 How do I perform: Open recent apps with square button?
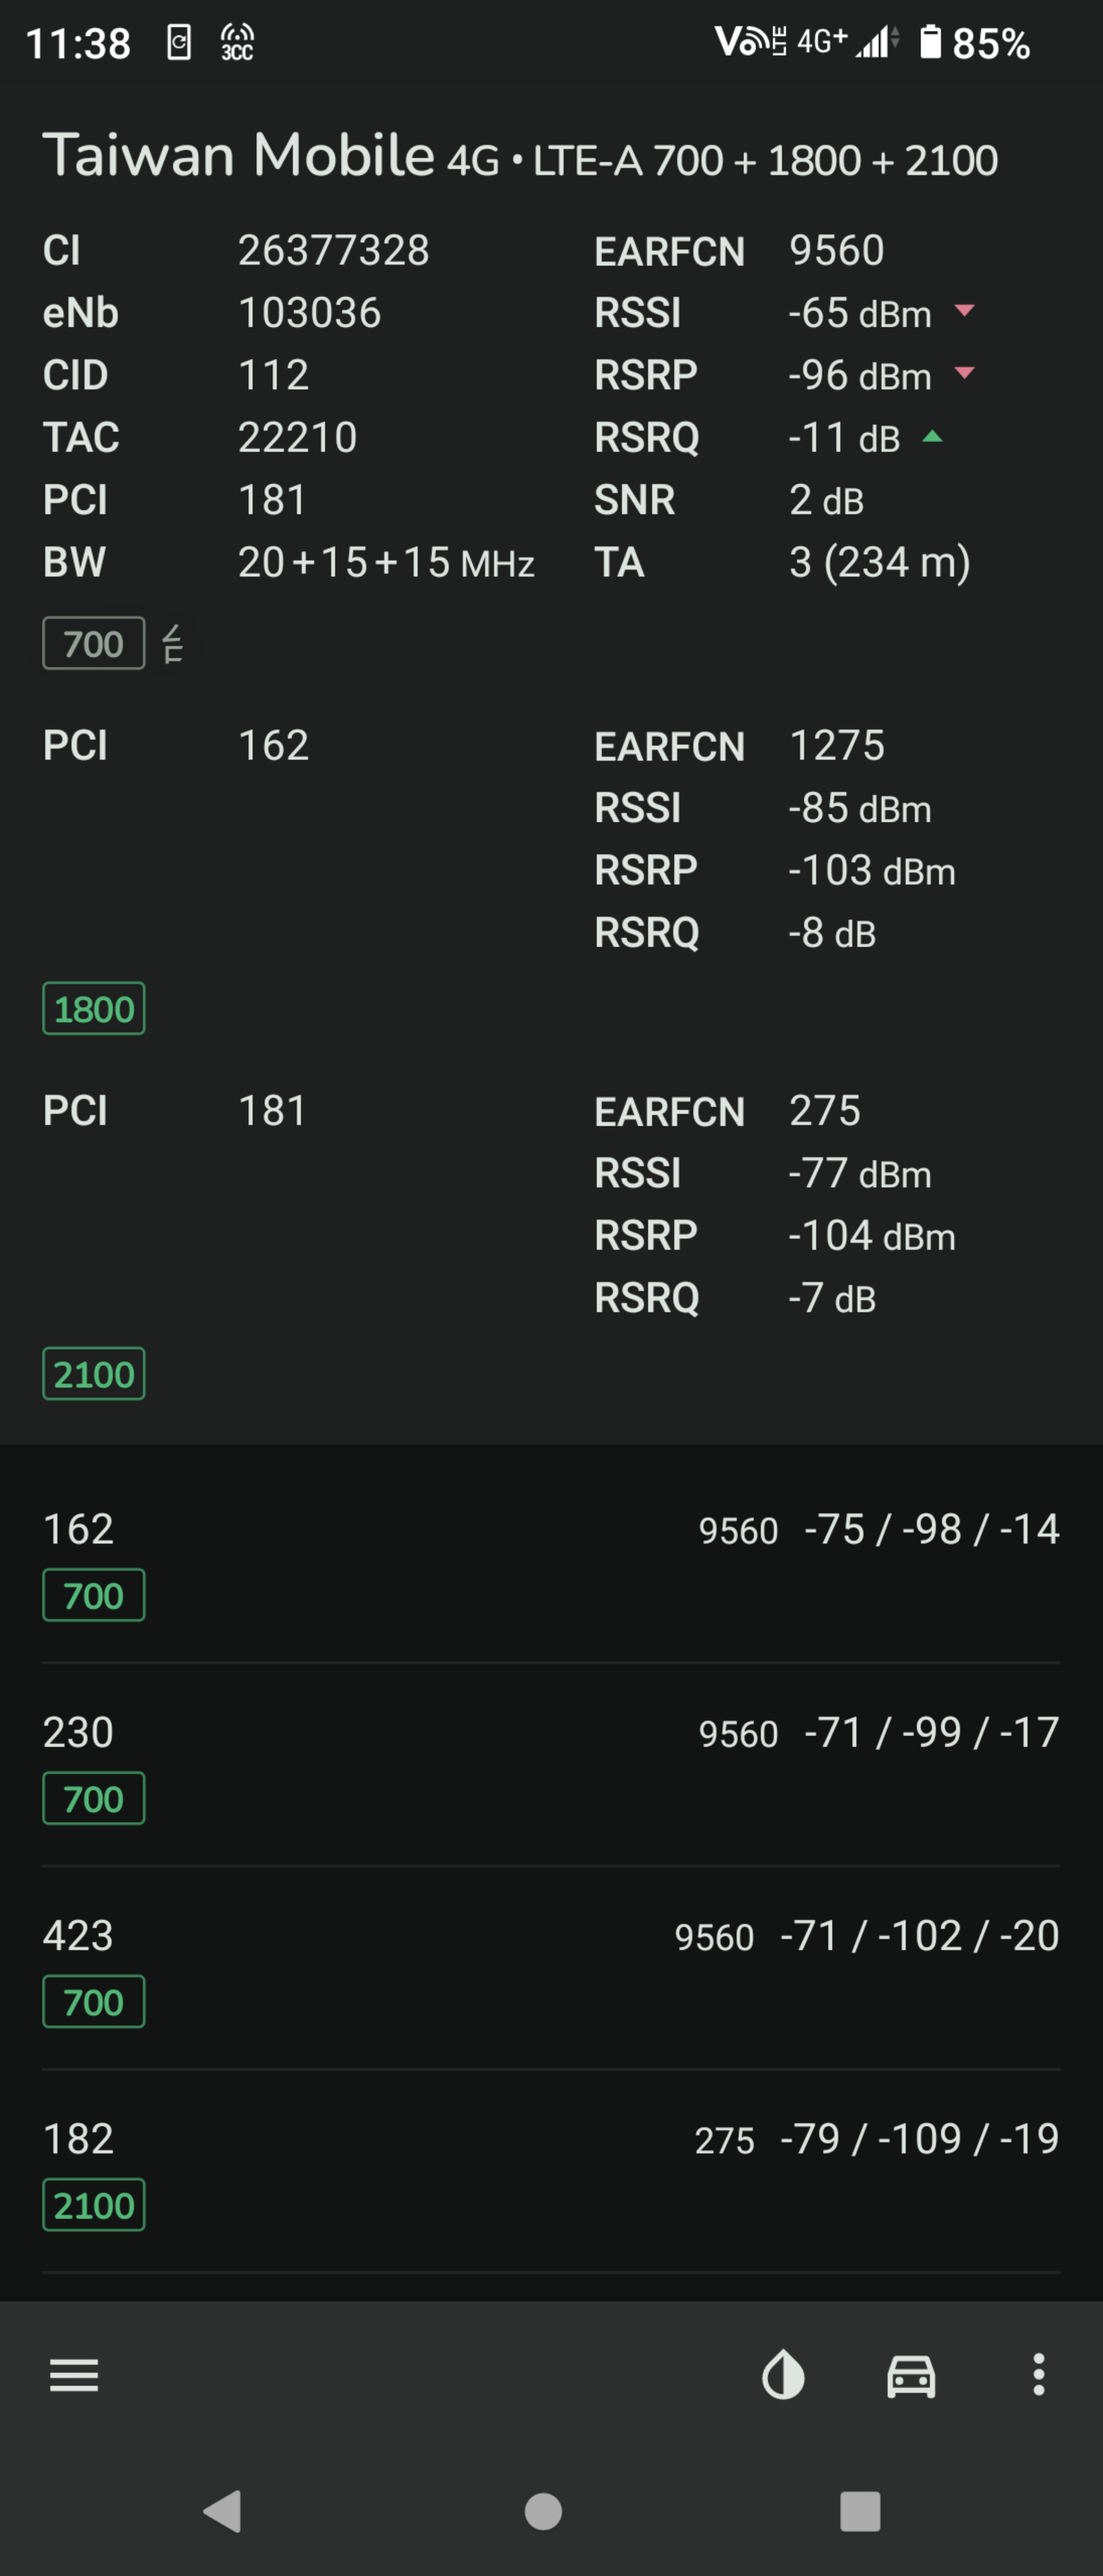(860, 2510)
